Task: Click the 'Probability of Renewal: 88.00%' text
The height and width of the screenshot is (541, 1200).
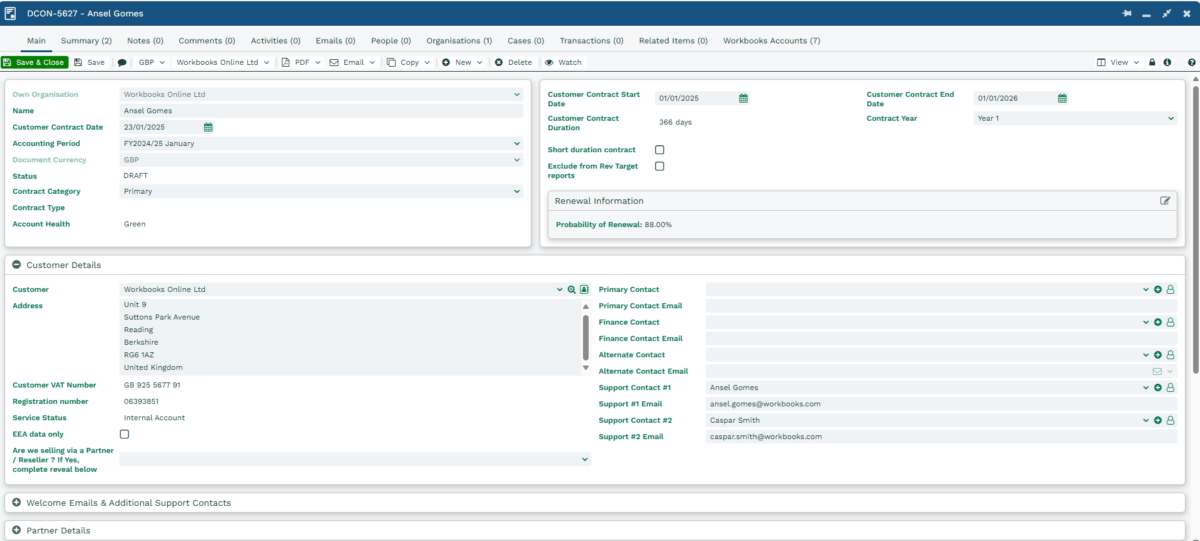Action: (x=614, y=224)
